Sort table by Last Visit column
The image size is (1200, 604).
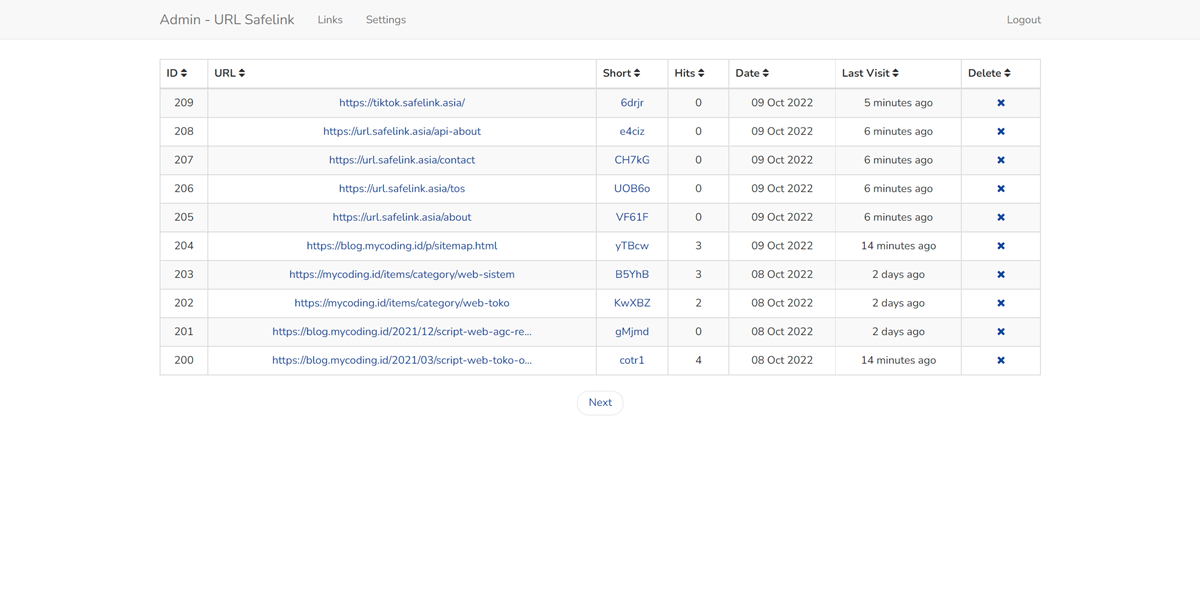point(871,73)
